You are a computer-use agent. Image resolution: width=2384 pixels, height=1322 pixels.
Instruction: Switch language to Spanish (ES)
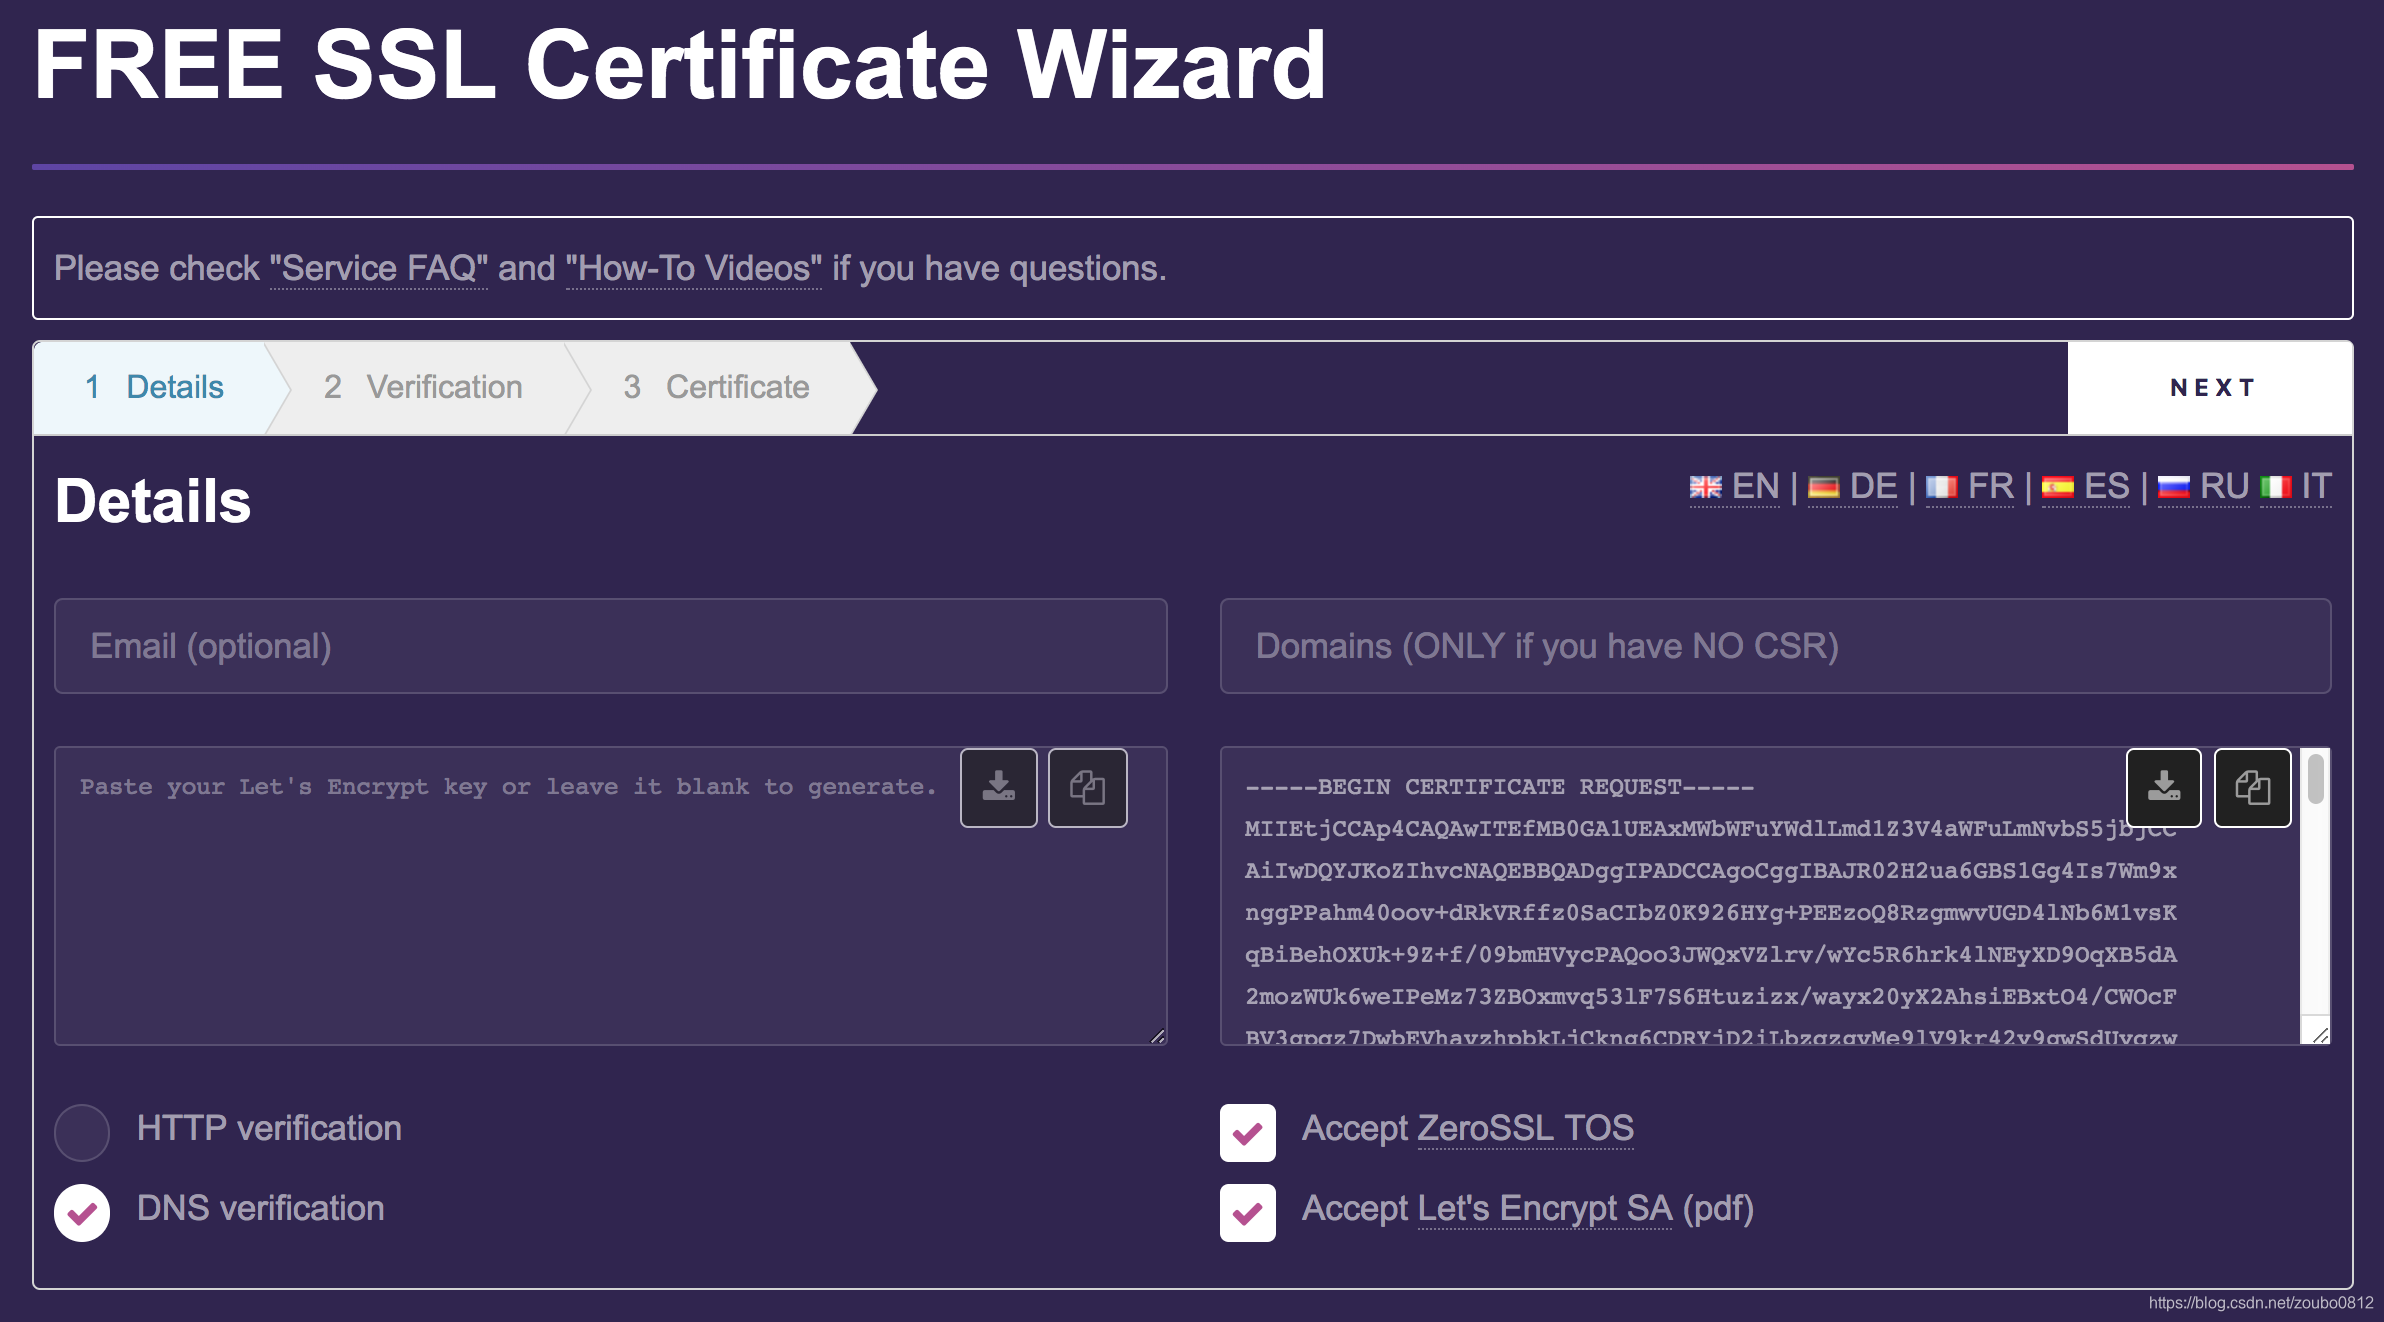click(x=2085, y=487)
